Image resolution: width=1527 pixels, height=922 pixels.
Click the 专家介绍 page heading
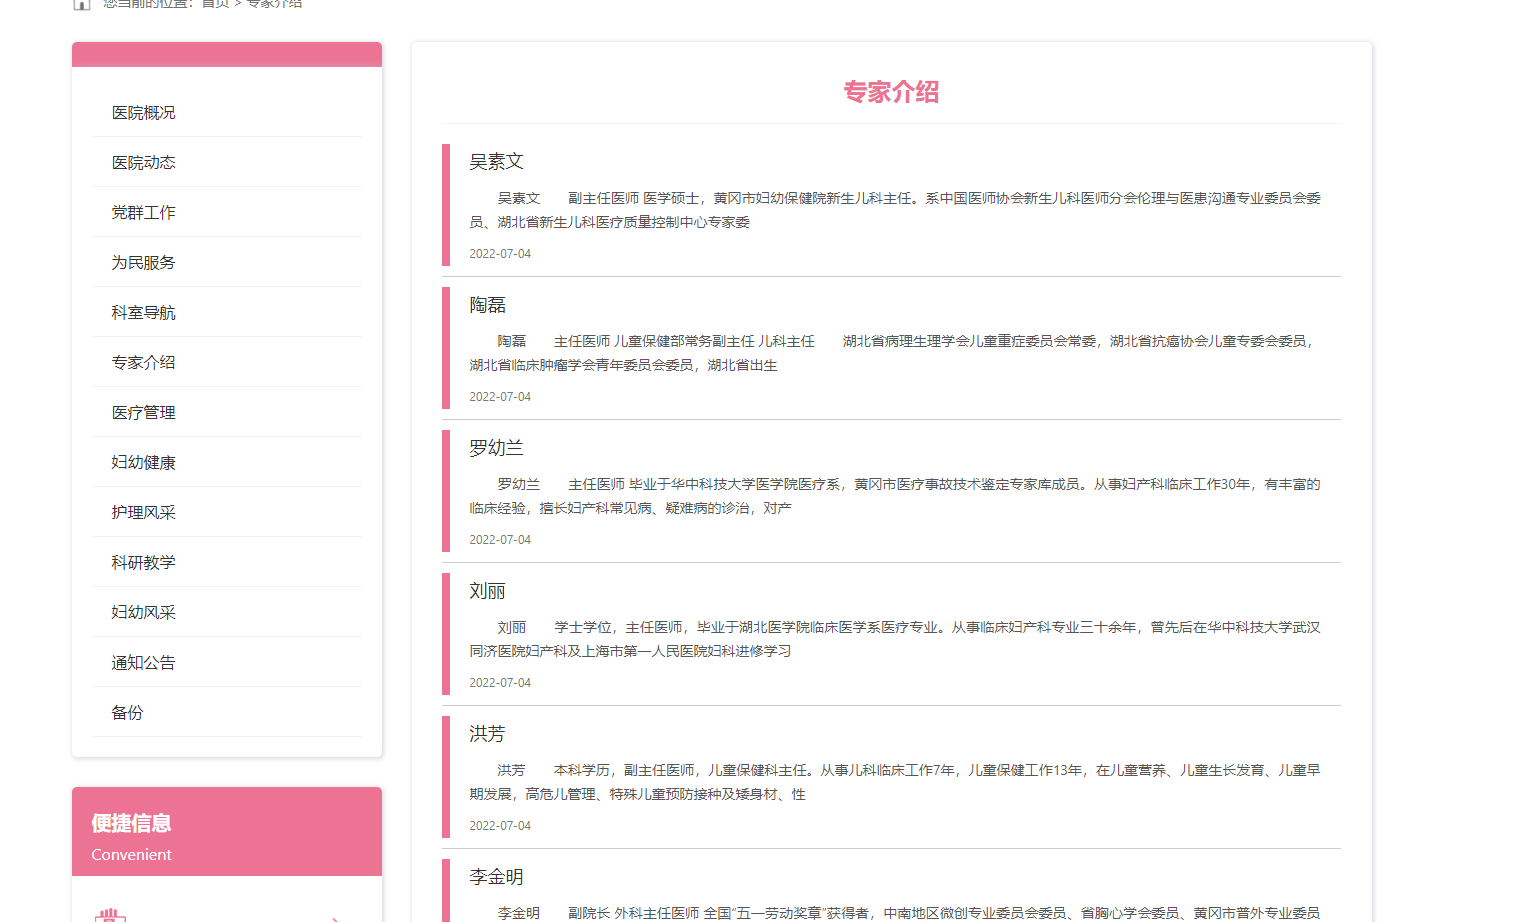[891, 92]
